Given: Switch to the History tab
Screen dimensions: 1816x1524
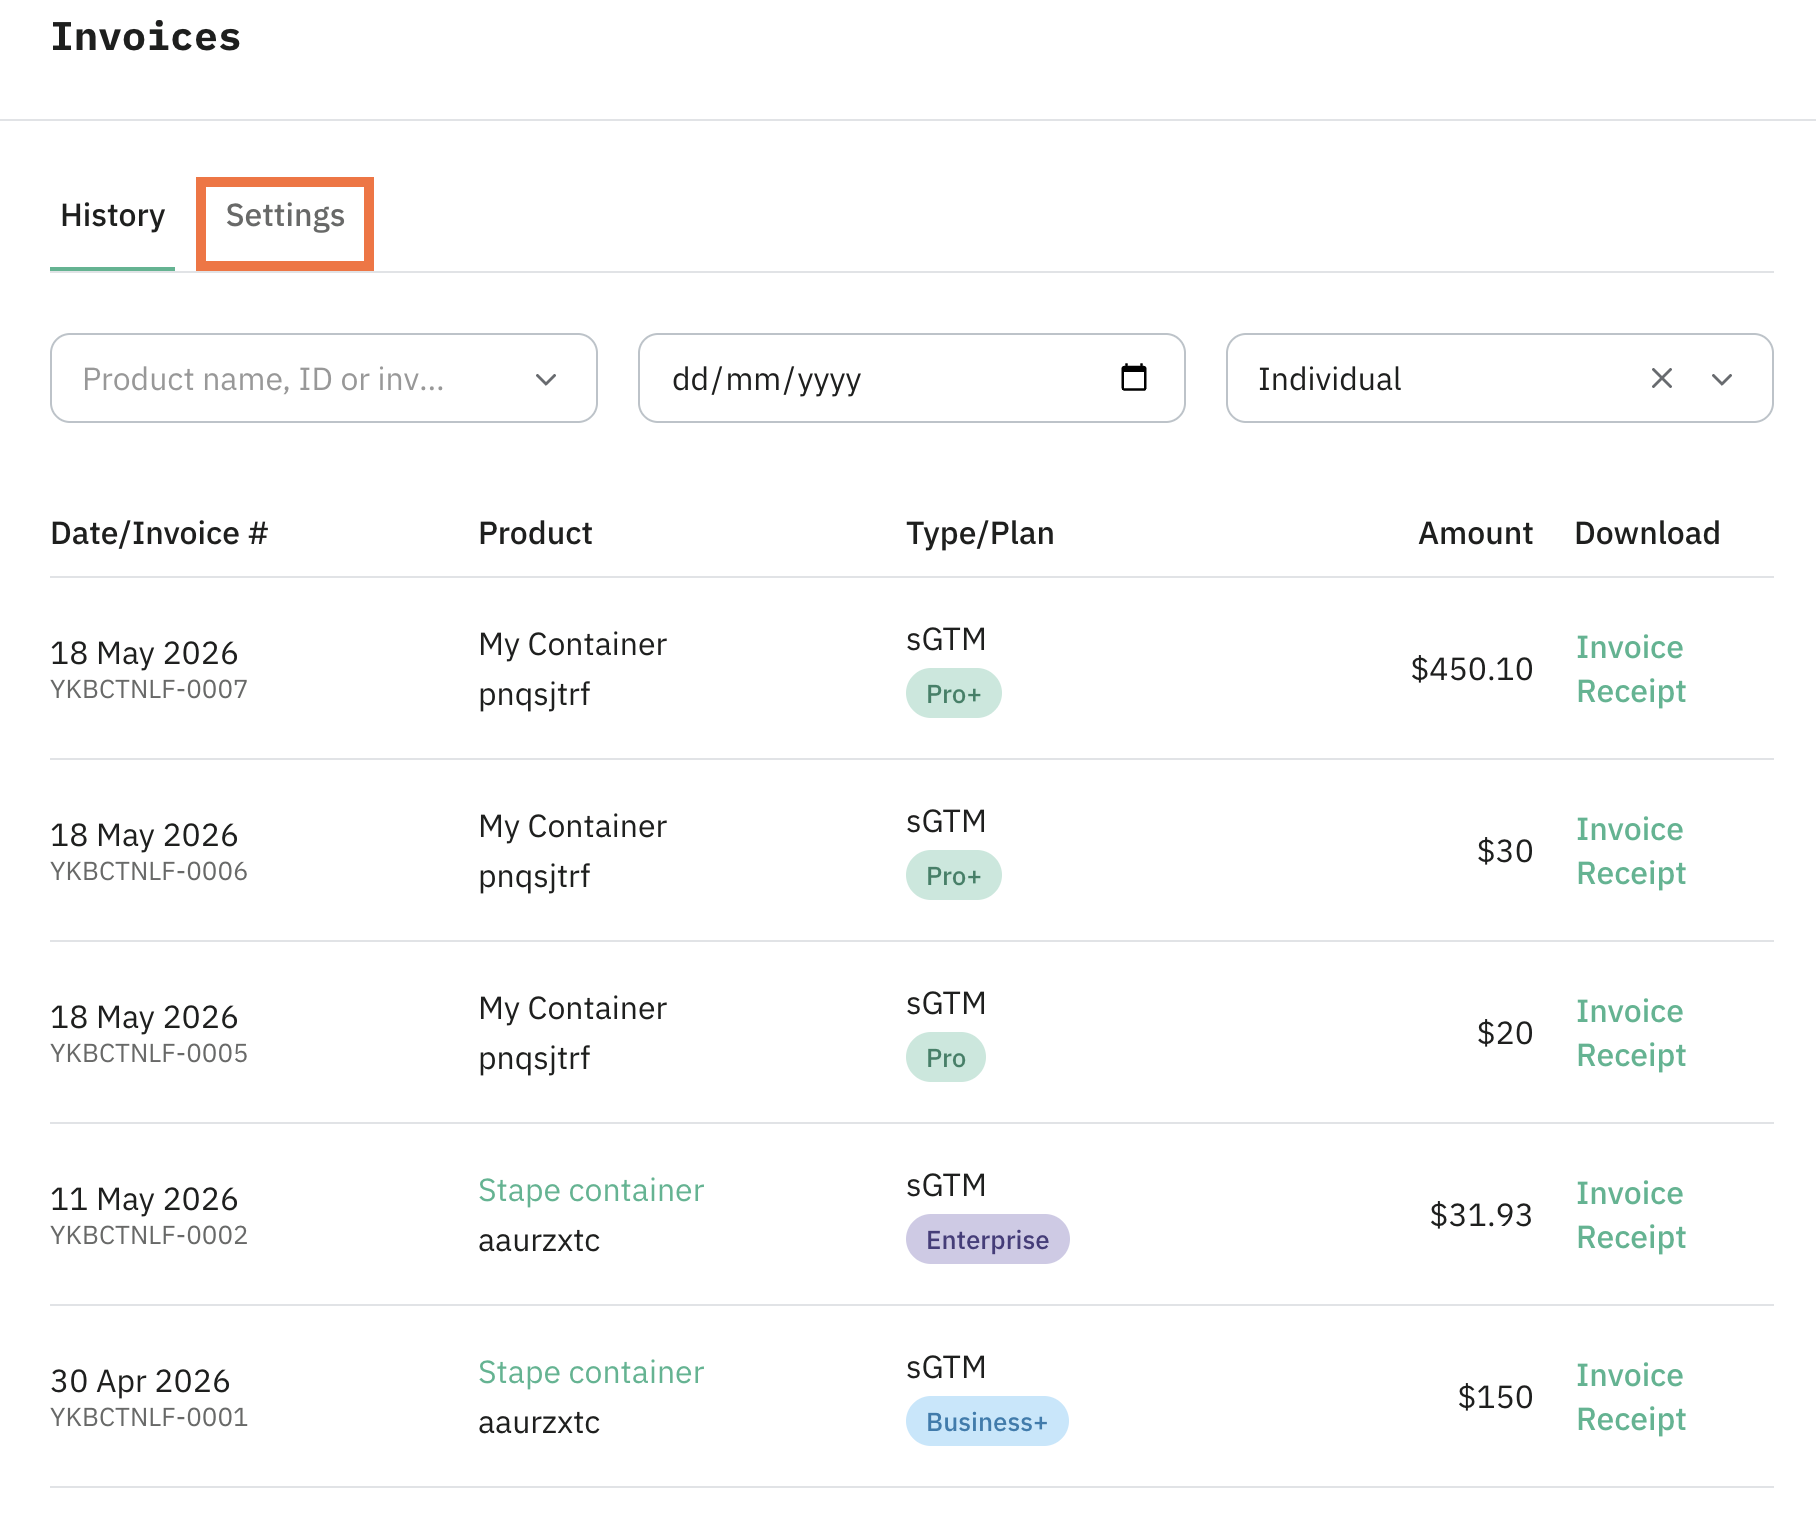Looking at the screenshot, I should point(112,216).
